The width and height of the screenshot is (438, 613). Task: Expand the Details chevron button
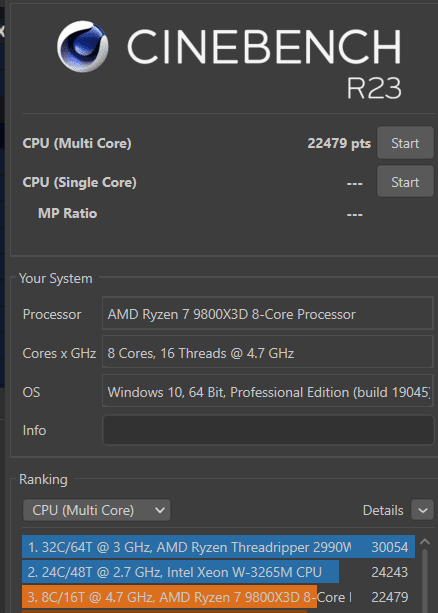pos(423,510)
